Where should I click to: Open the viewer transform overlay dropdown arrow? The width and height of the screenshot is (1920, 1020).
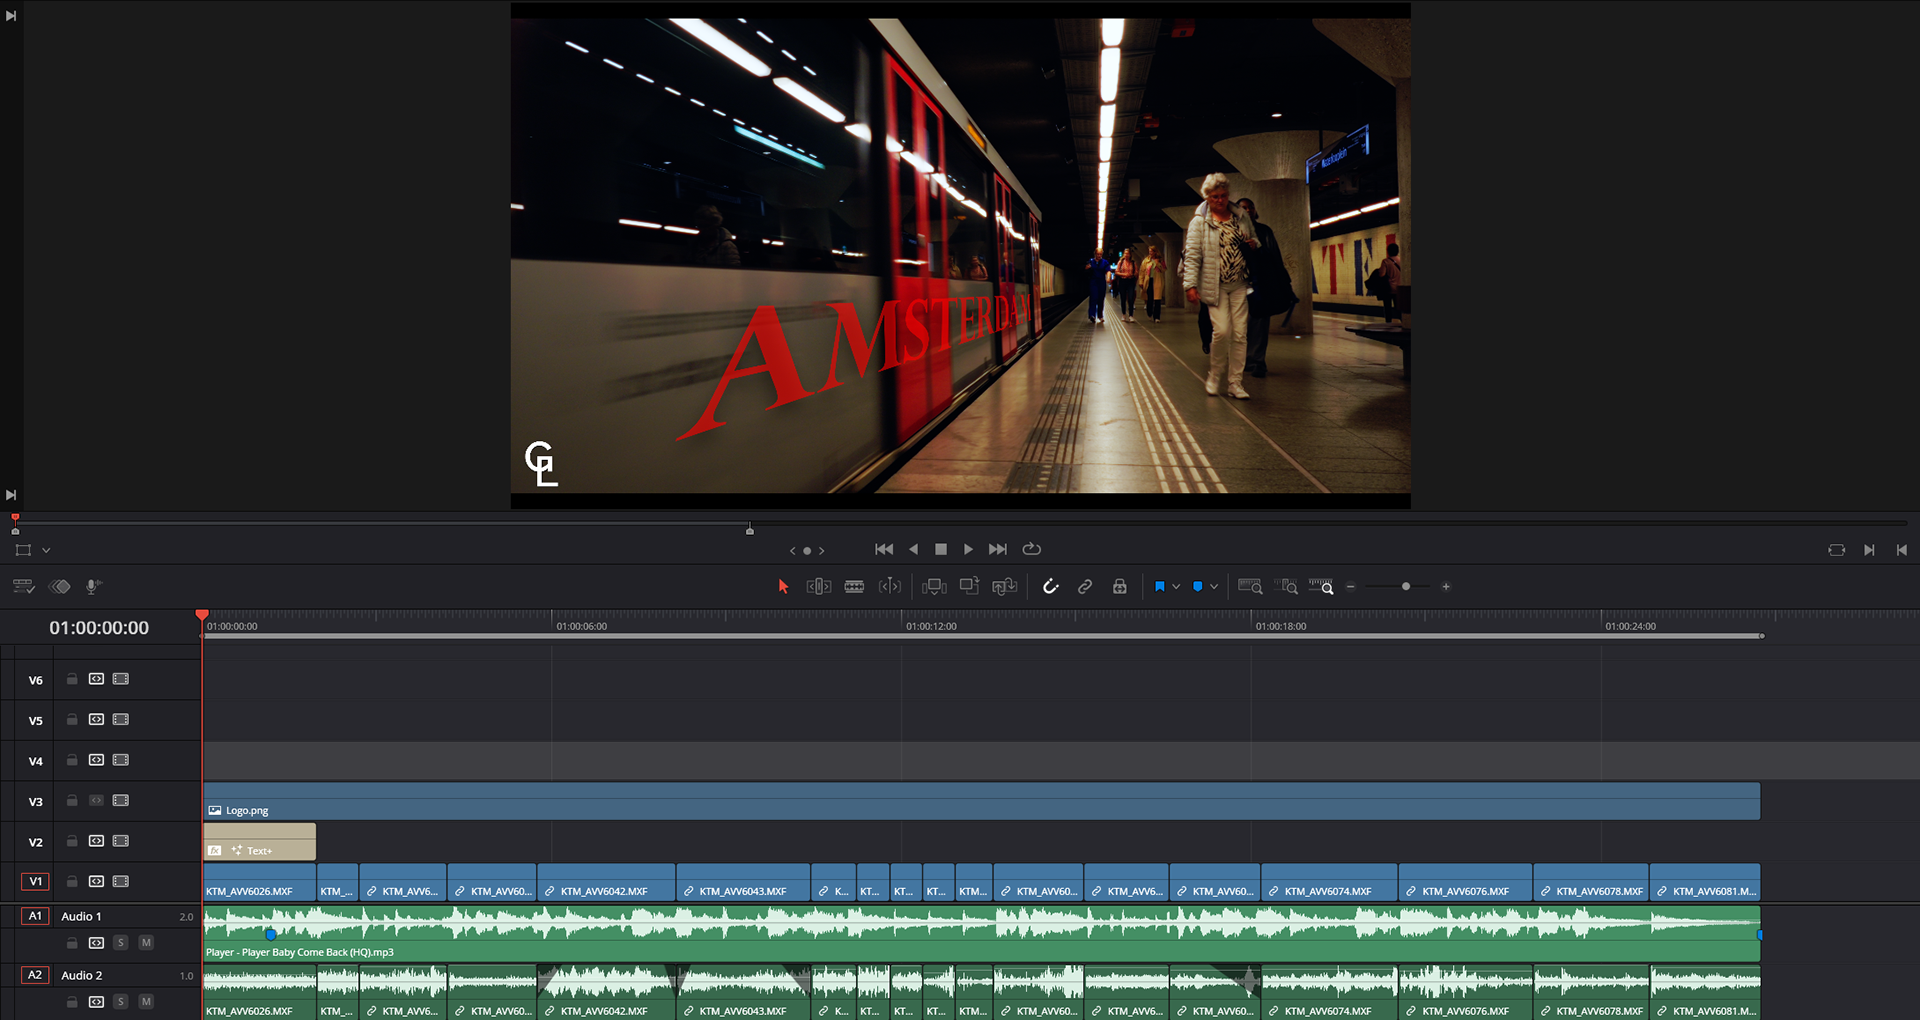click(x=46, y=550)
